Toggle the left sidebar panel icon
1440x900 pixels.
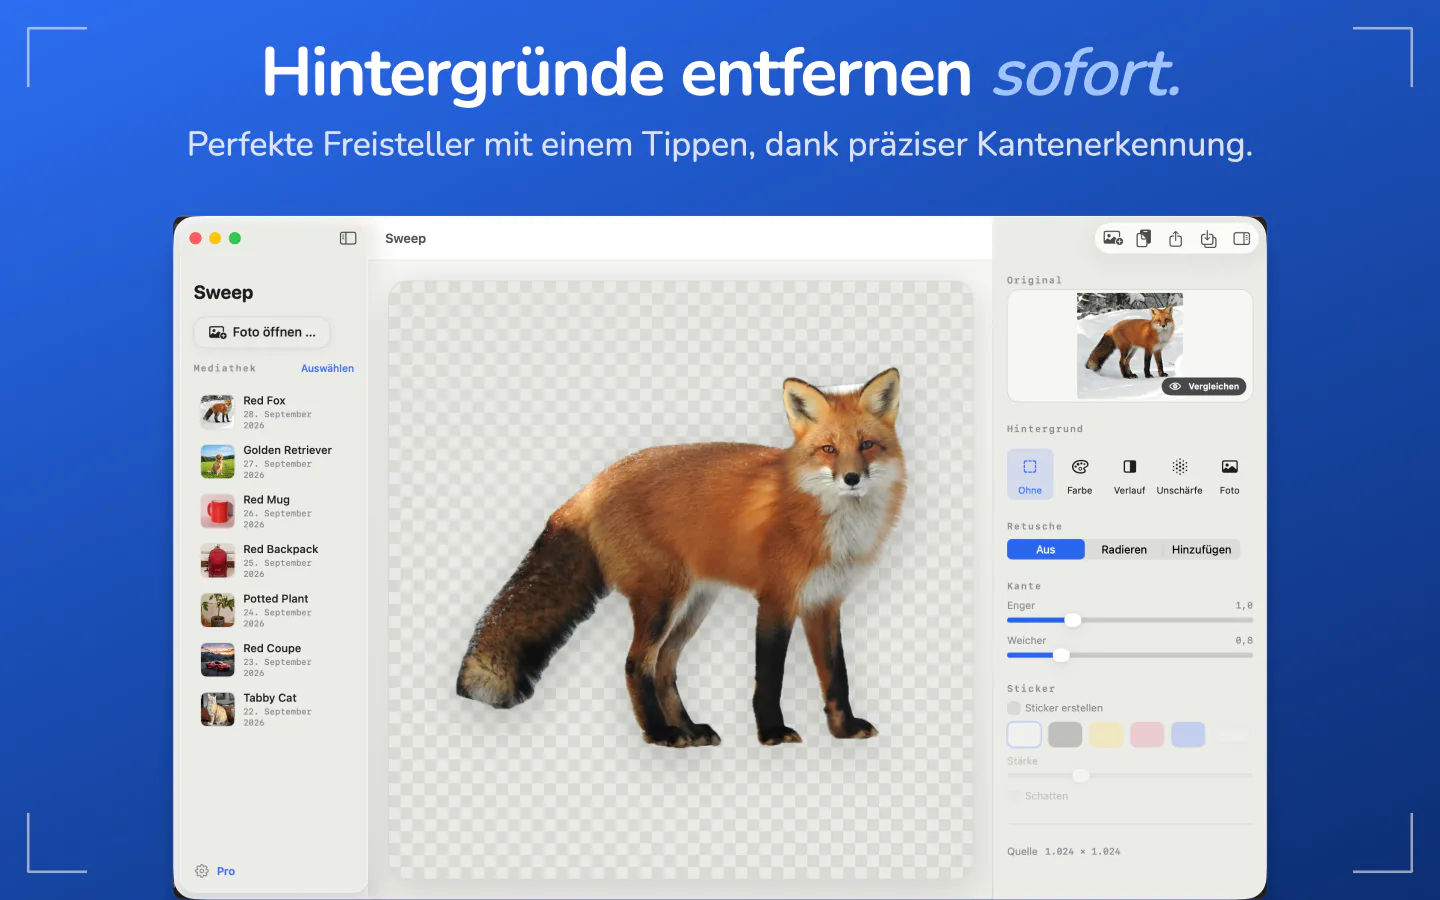pyautogui.click(x=348, y=238)
